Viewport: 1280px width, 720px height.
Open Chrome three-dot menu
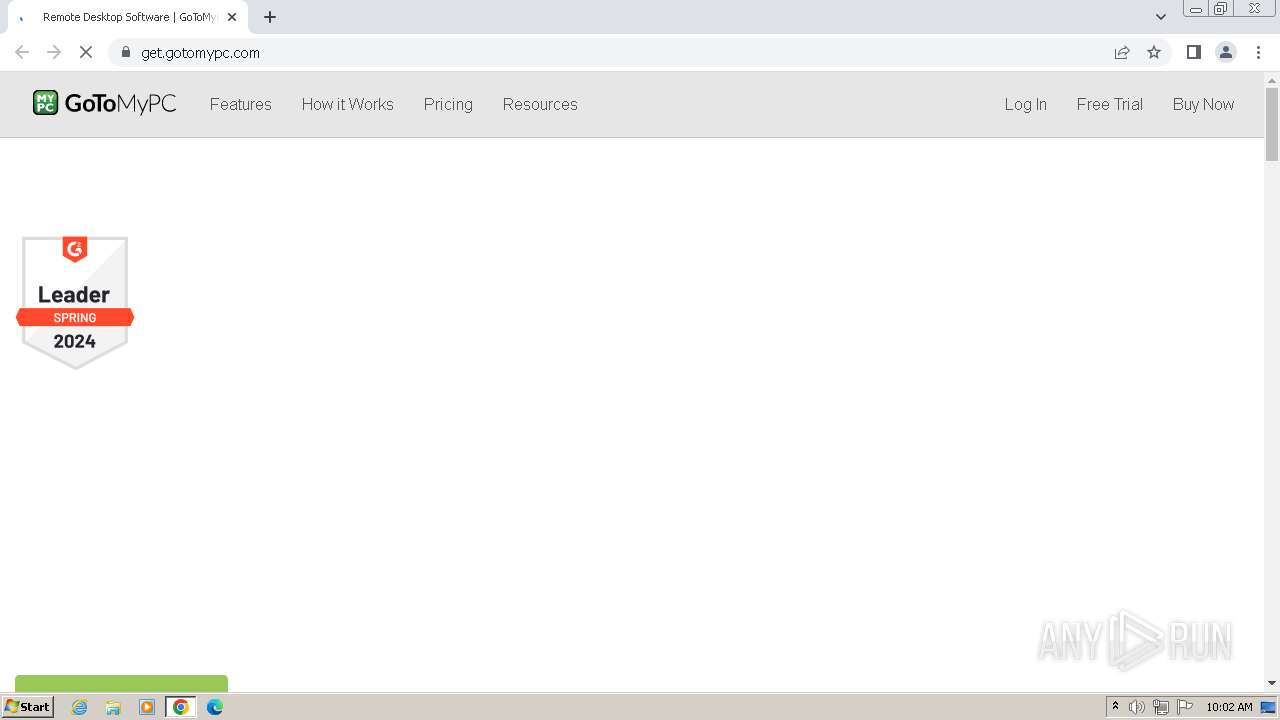(1258, 52)
